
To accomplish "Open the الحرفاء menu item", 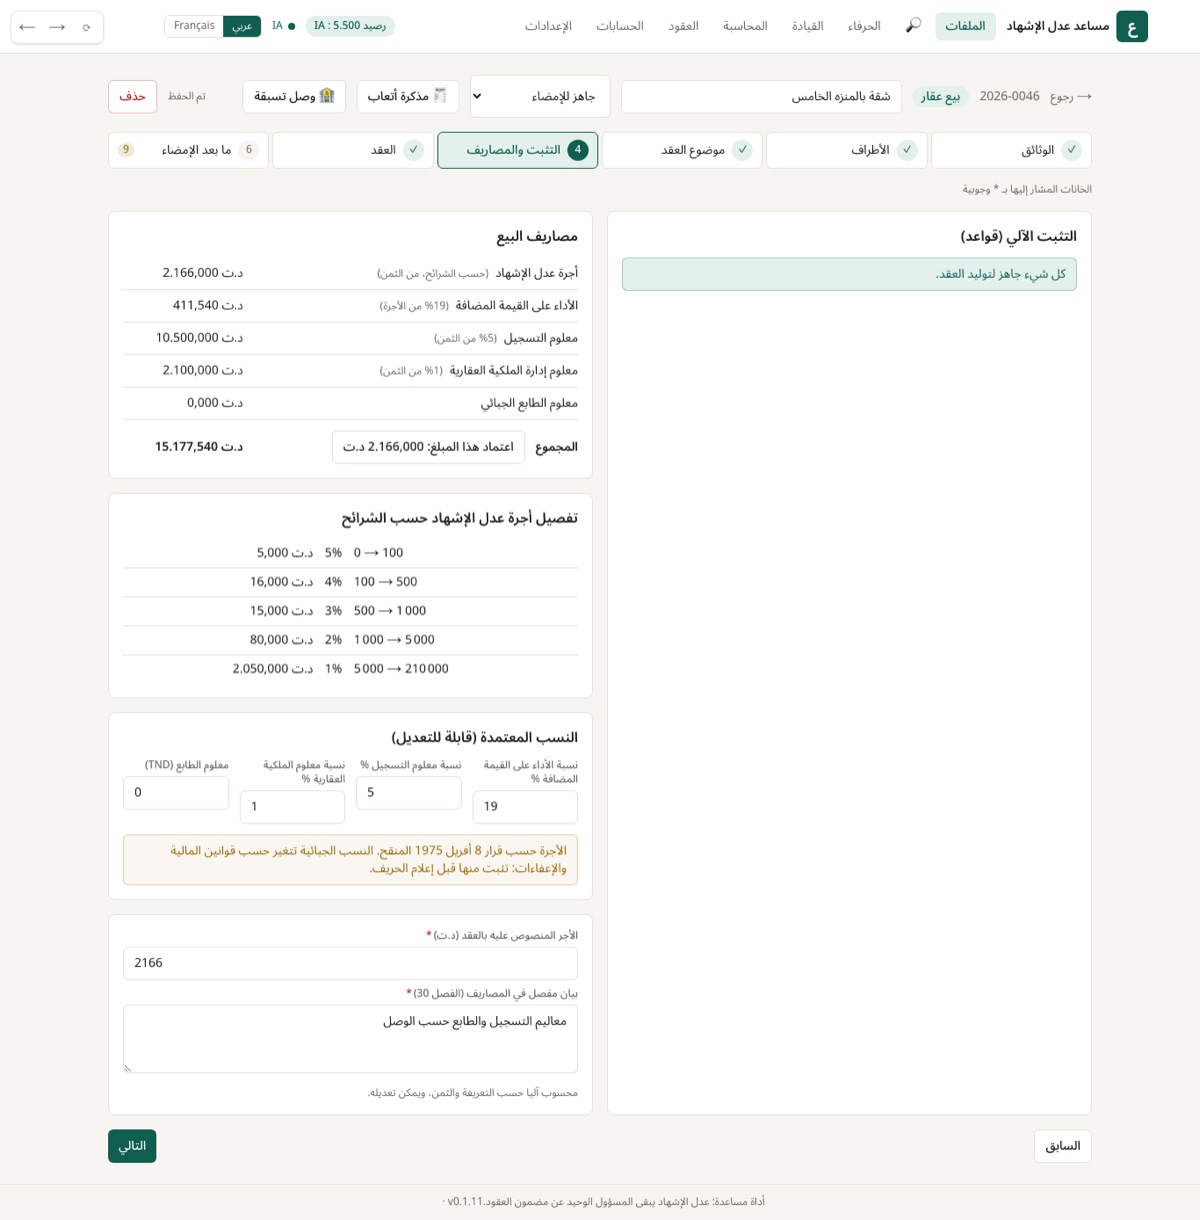I will pos(864,26).
